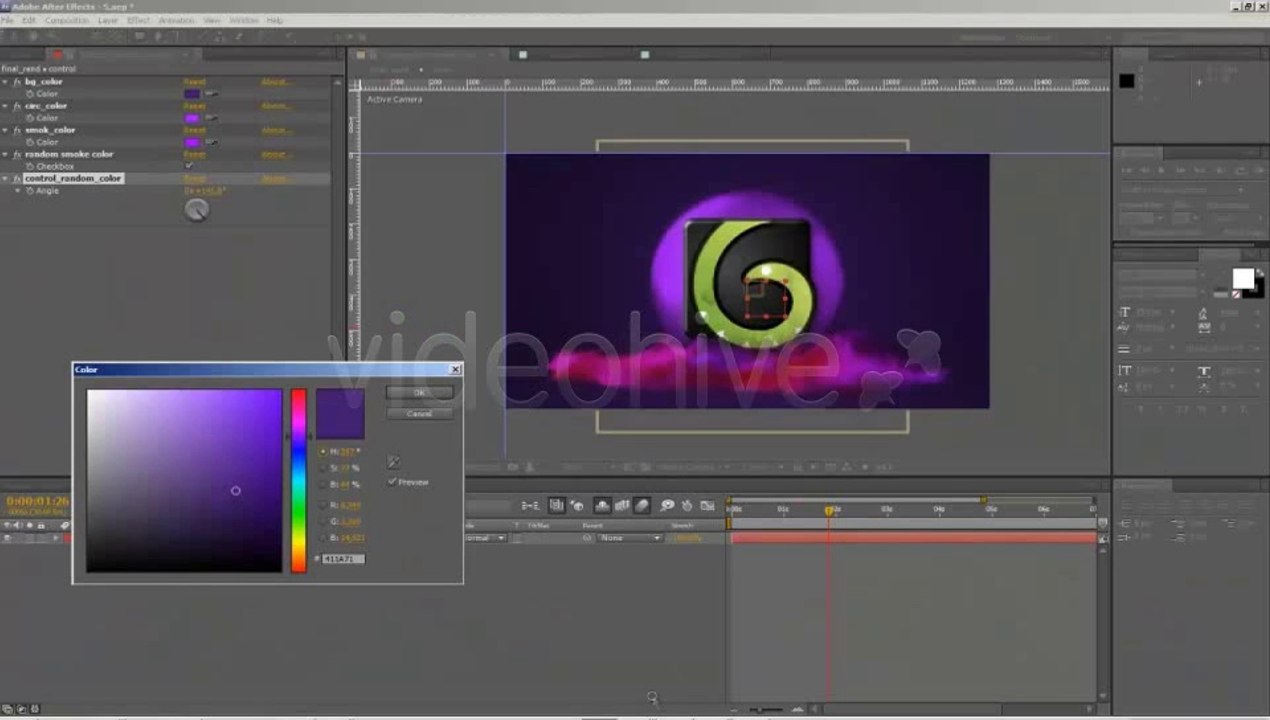1270x720 pixels.
Task: Click Cancel in the Color dialog
Action: point(419,413)
